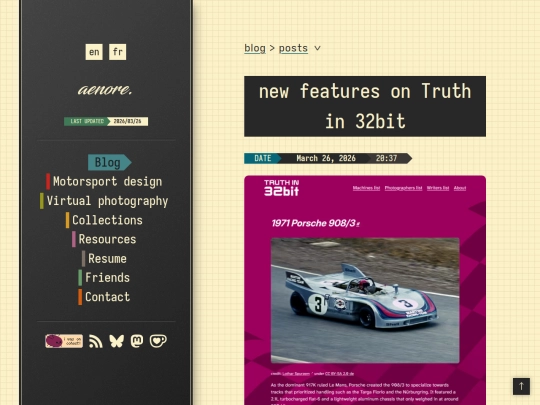This screenshot has width=540, height=405.
Task: Open the RSS feed icon
Action: pyautogui.click(x=96, y=341)
